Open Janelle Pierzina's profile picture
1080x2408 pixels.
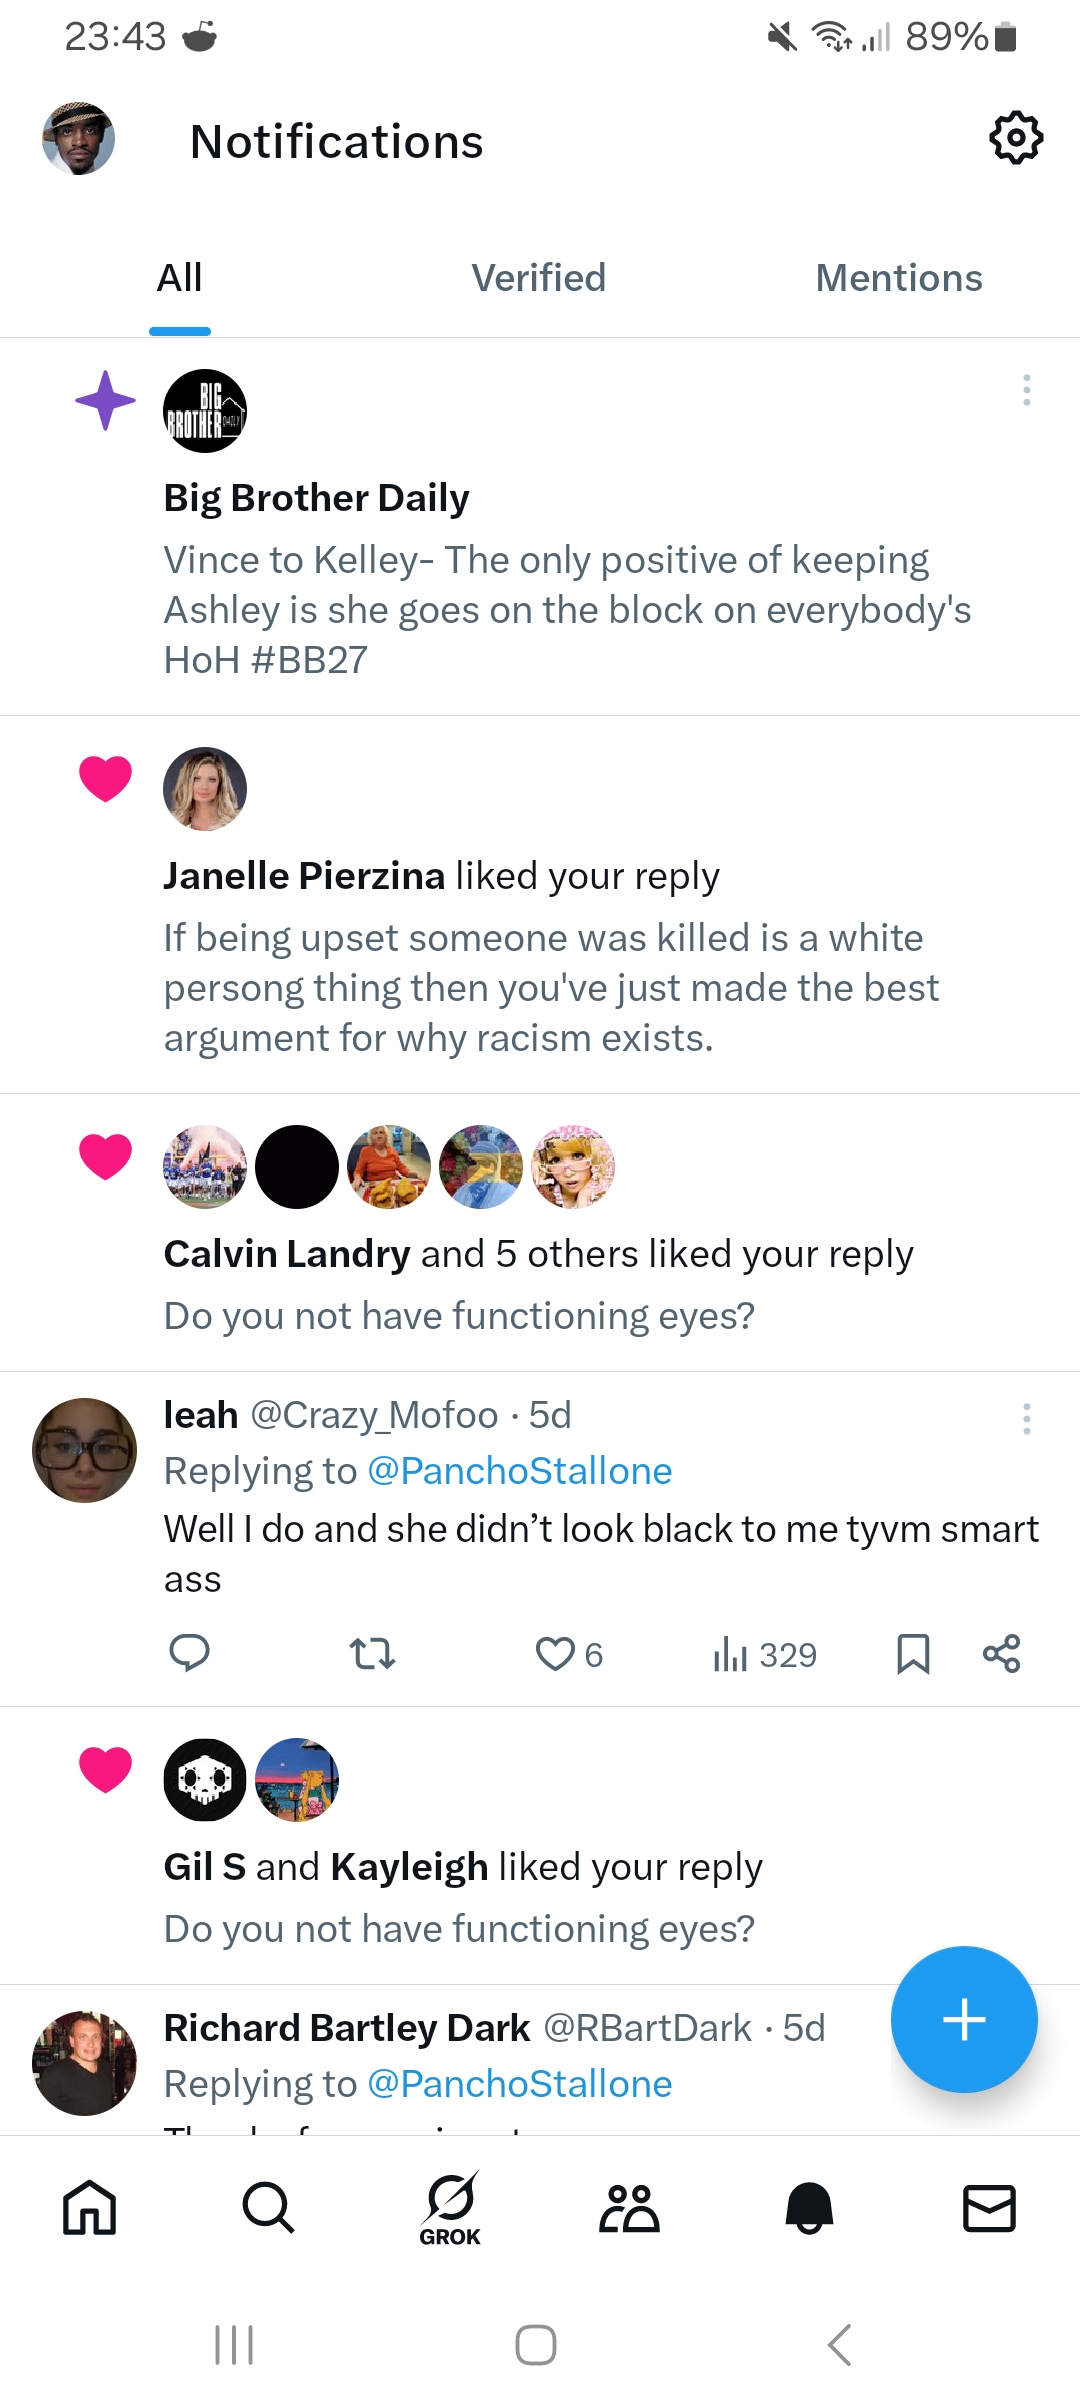coord(205,789)
